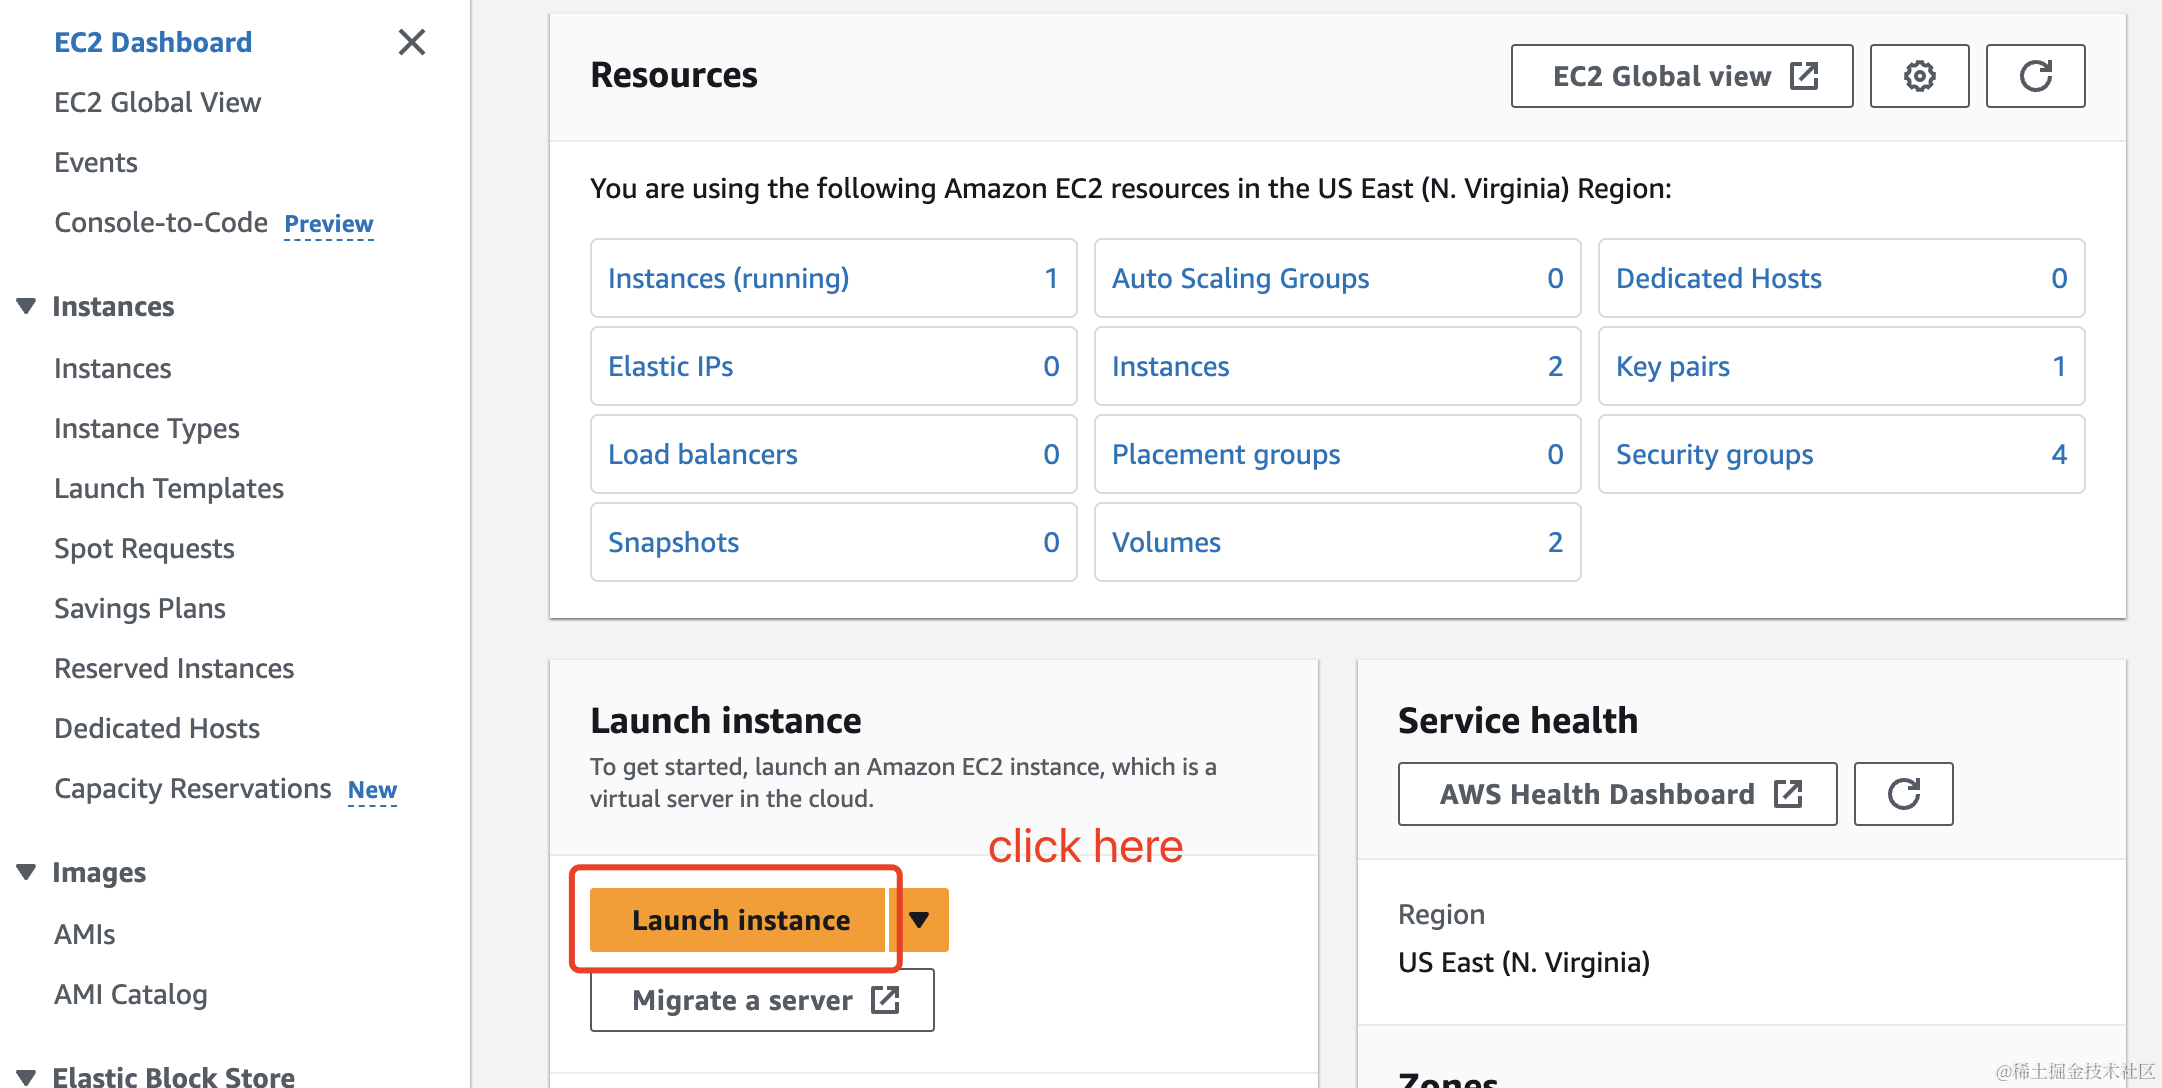This screenshot has height=1088, width=2162.
Task: Open the Key pairs resource tile
Action: [x=1841, y=366]
